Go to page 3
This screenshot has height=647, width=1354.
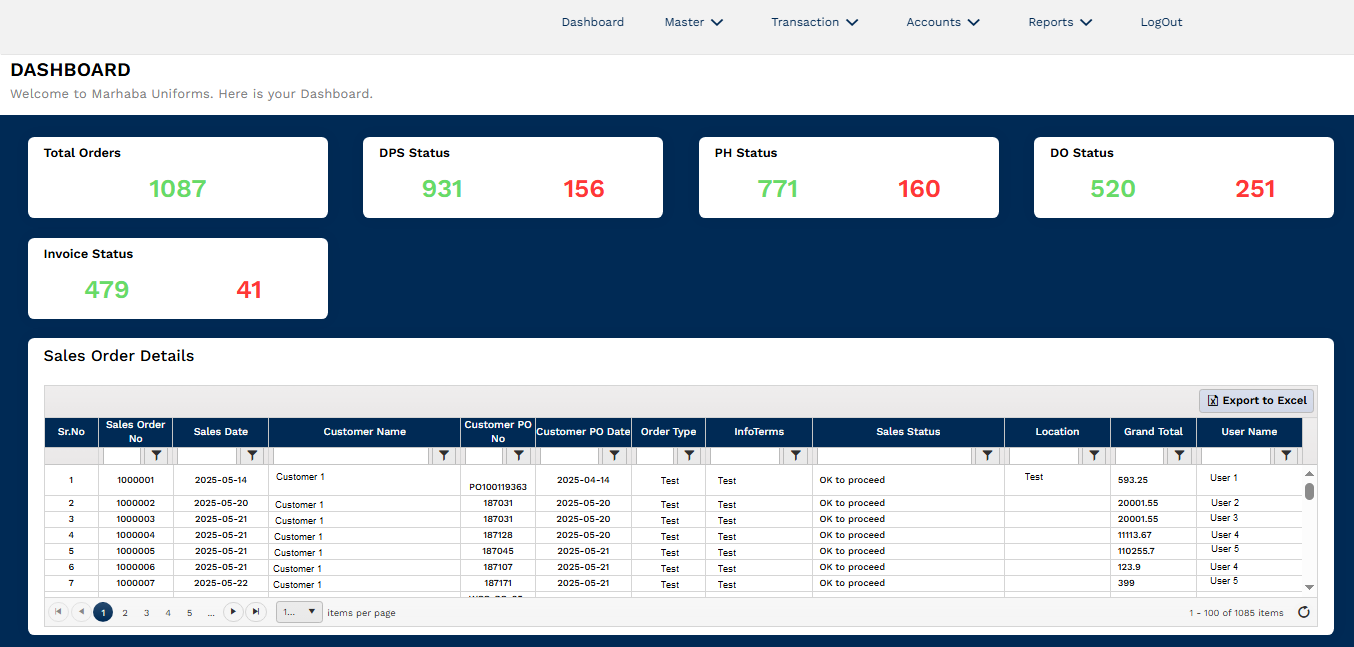click(x=146, y=613)
